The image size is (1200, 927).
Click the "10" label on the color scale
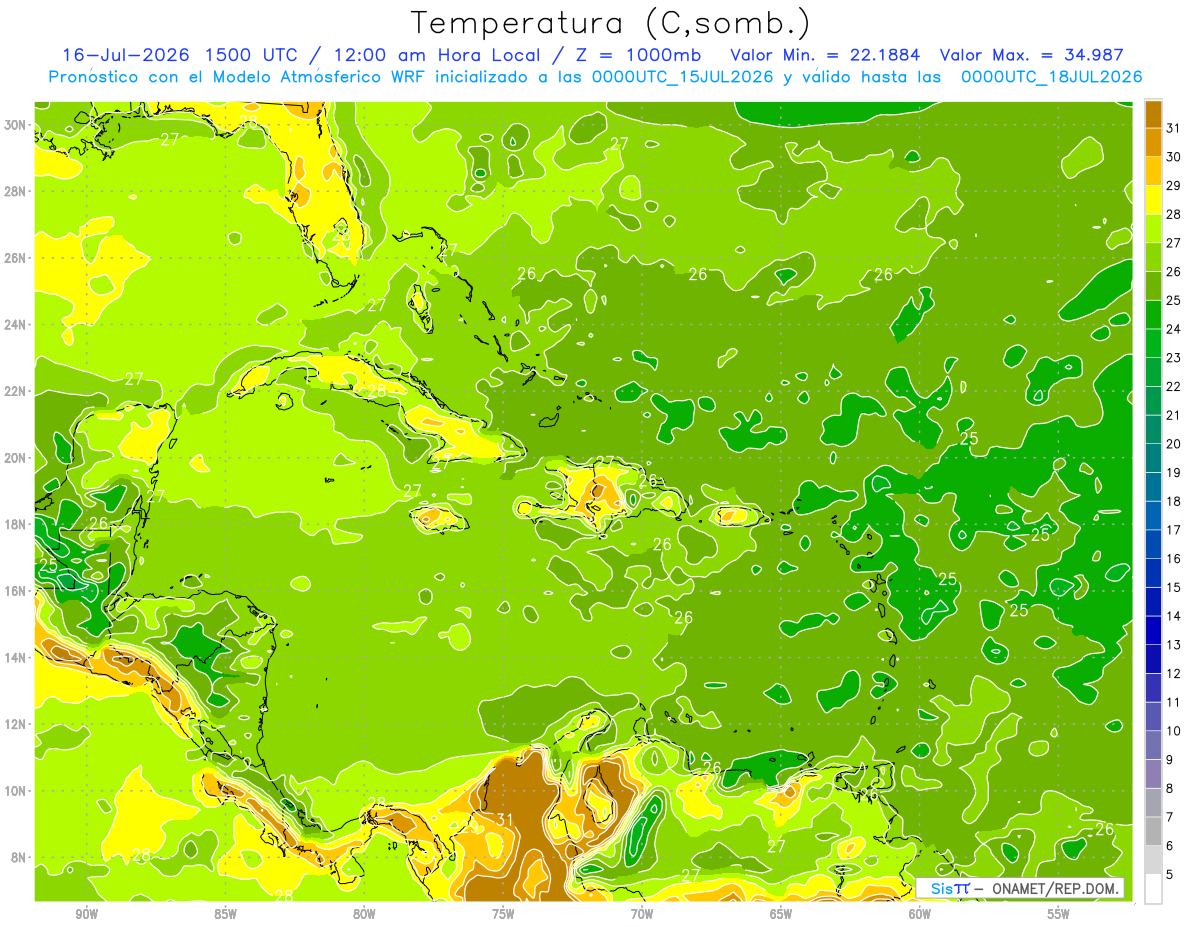click(1174, 731)
